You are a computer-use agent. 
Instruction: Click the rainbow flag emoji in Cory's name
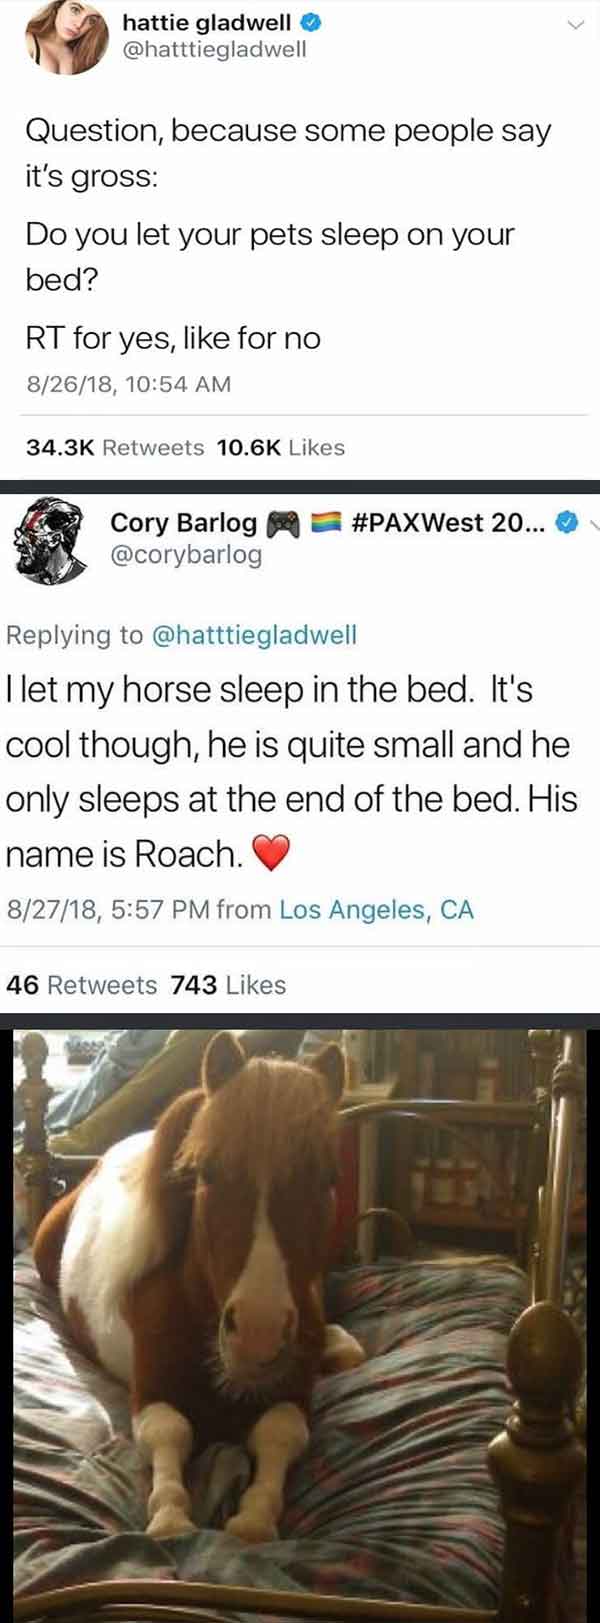pos(325,522)
